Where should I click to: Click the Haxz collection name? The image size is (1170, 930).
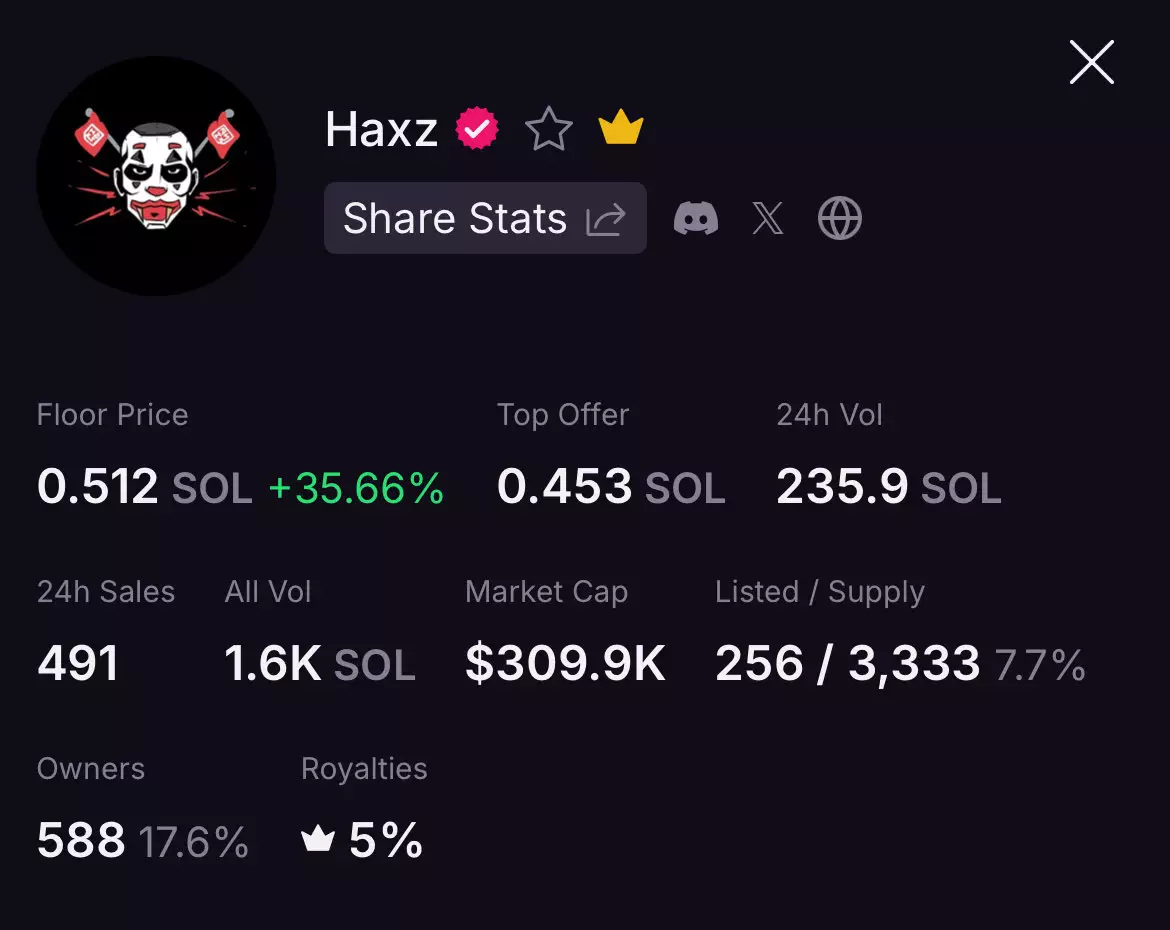pyautogui.click(x=381, y=130)
